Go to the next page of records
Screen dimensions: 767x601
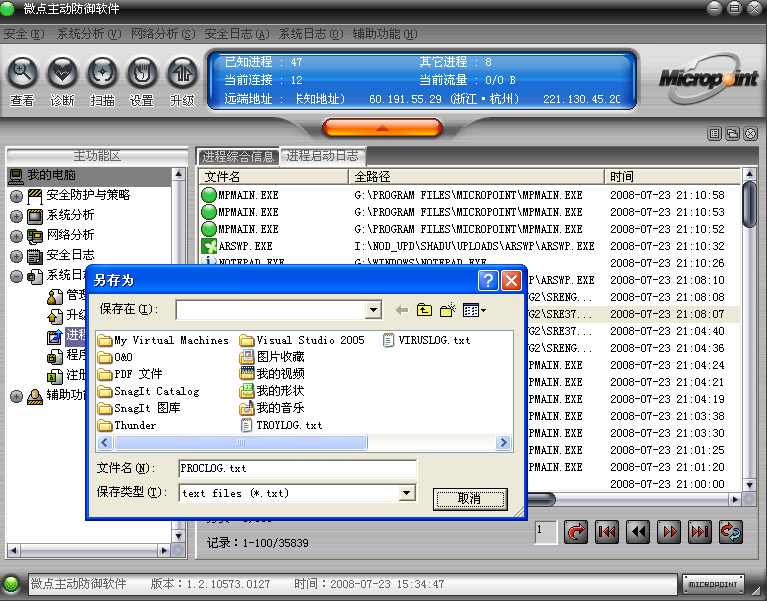pos(669,532)
